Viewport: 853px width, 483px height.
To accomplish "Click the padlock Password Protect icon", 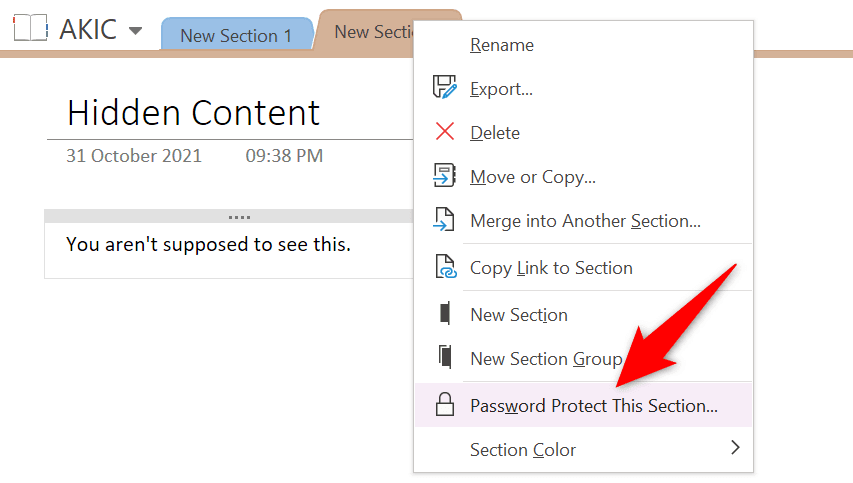I will click(444, 405).
